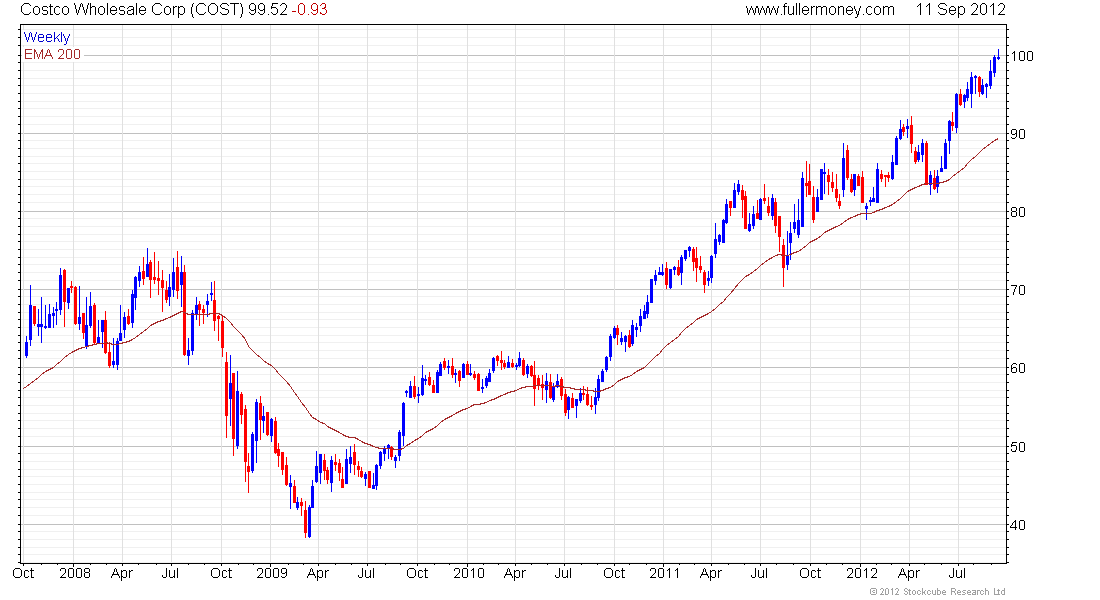Click the 2010 year label on time axis
The height and width of the screenshot is (600, 1100).
click(x=469, y=573)
